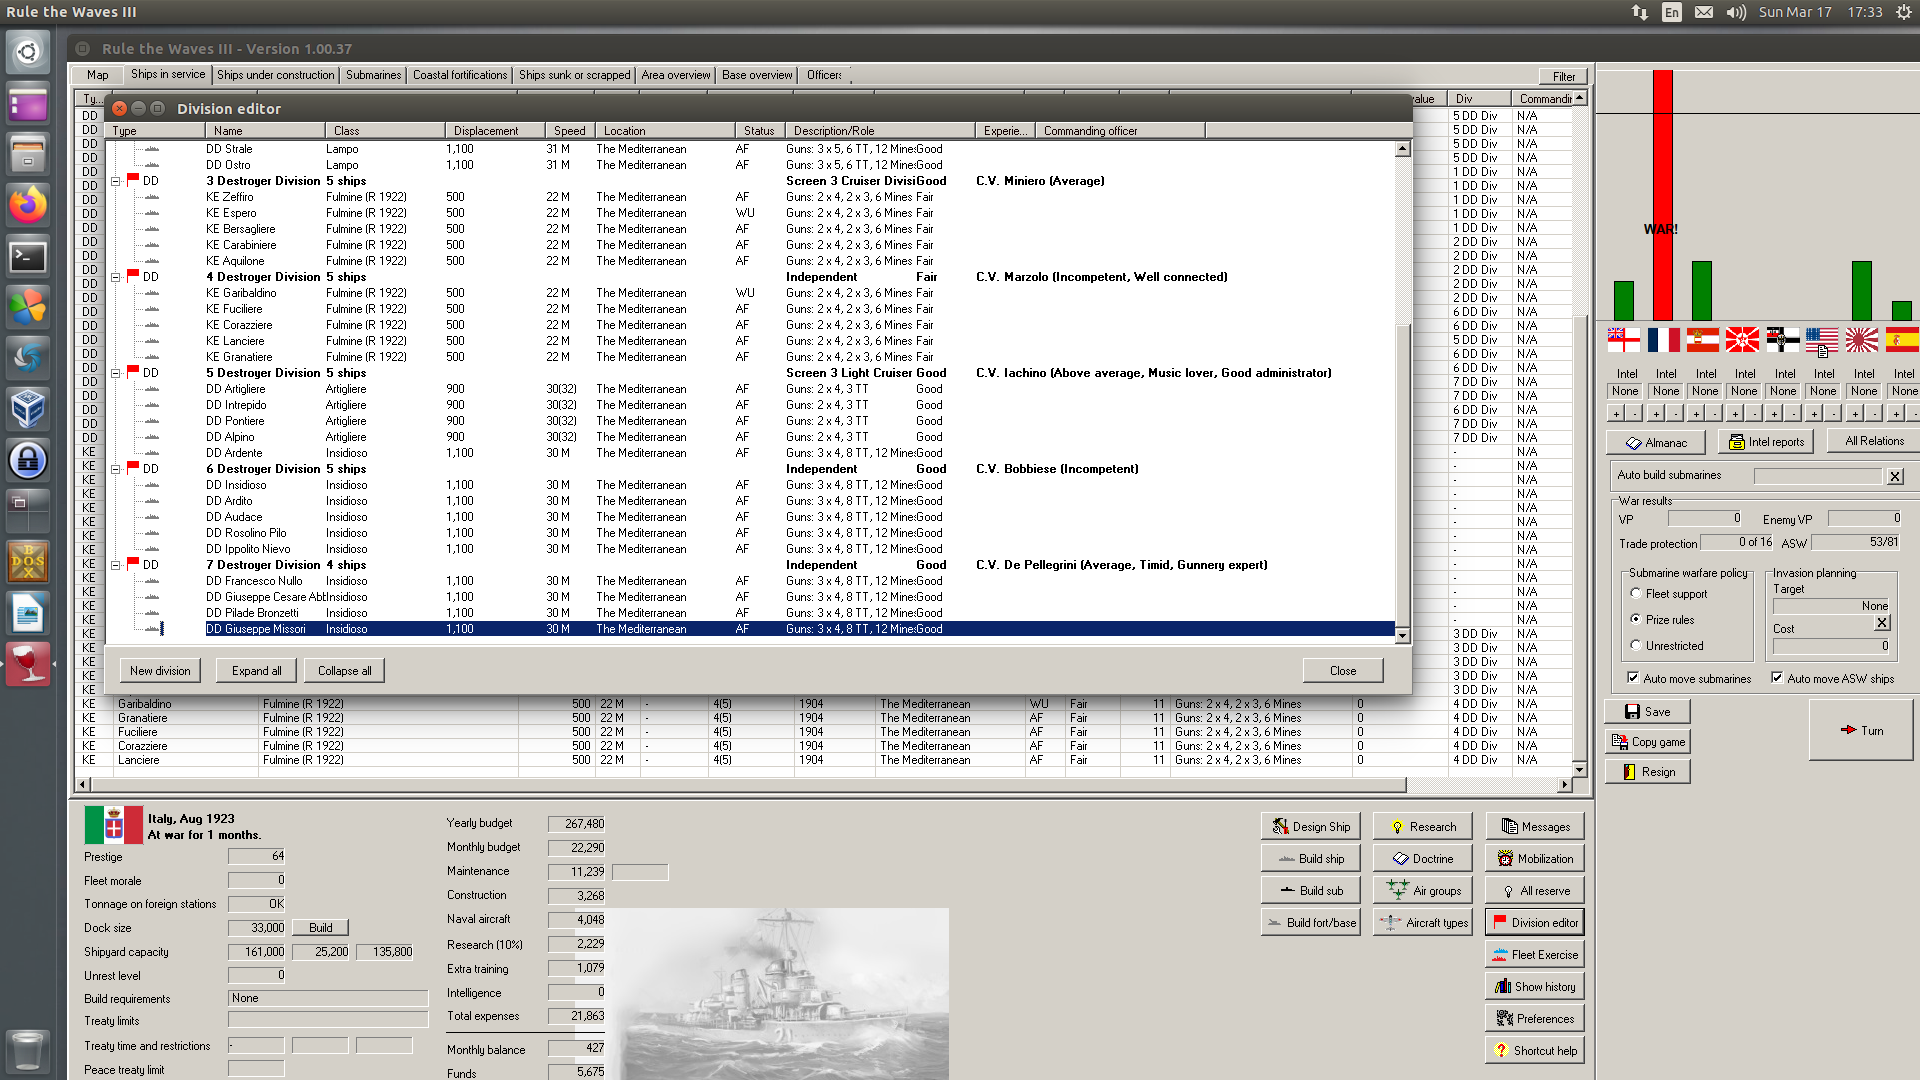
Task: Open Show history
Action: pyautogui.click(x=1534, y=986)
